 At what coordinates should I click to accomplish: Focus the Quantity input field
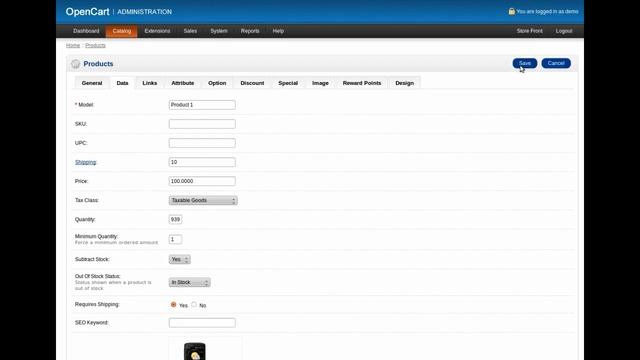(175, 220)
